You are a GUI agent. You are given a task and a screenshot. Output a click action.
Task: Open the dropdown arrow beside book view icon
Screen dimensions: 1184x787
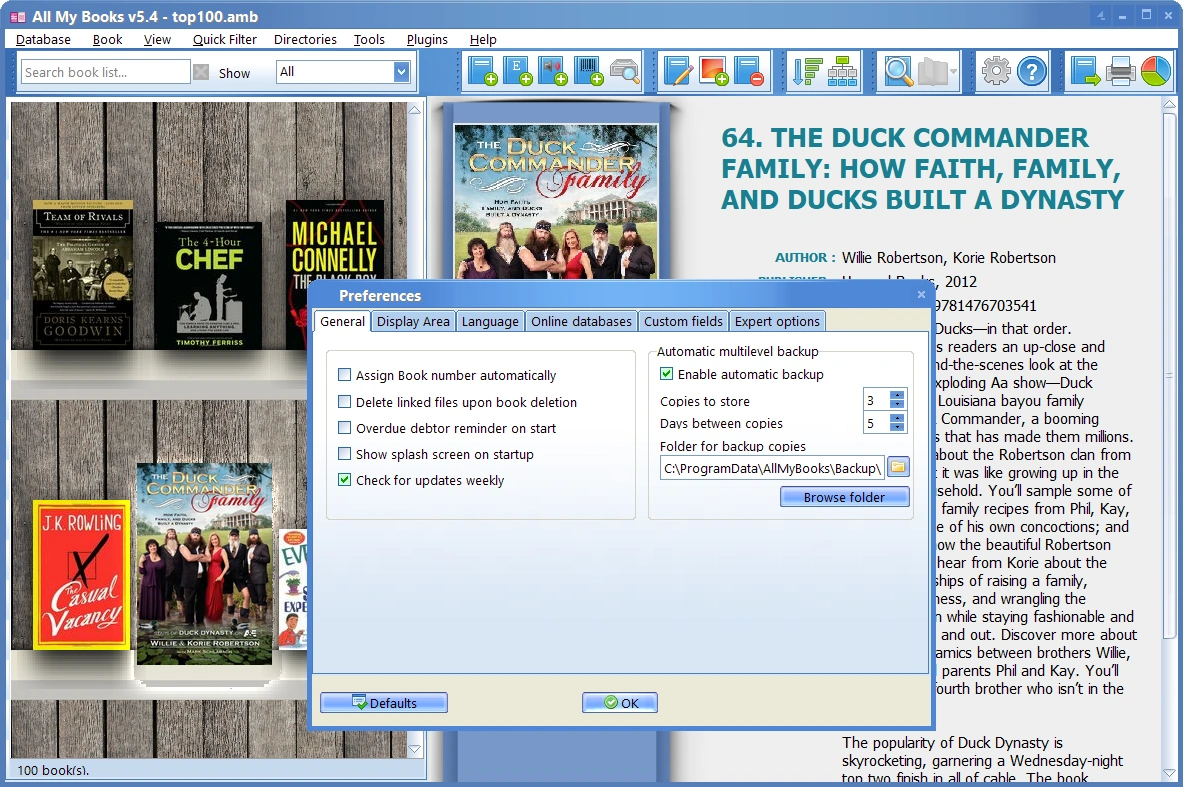click(954, 72)
